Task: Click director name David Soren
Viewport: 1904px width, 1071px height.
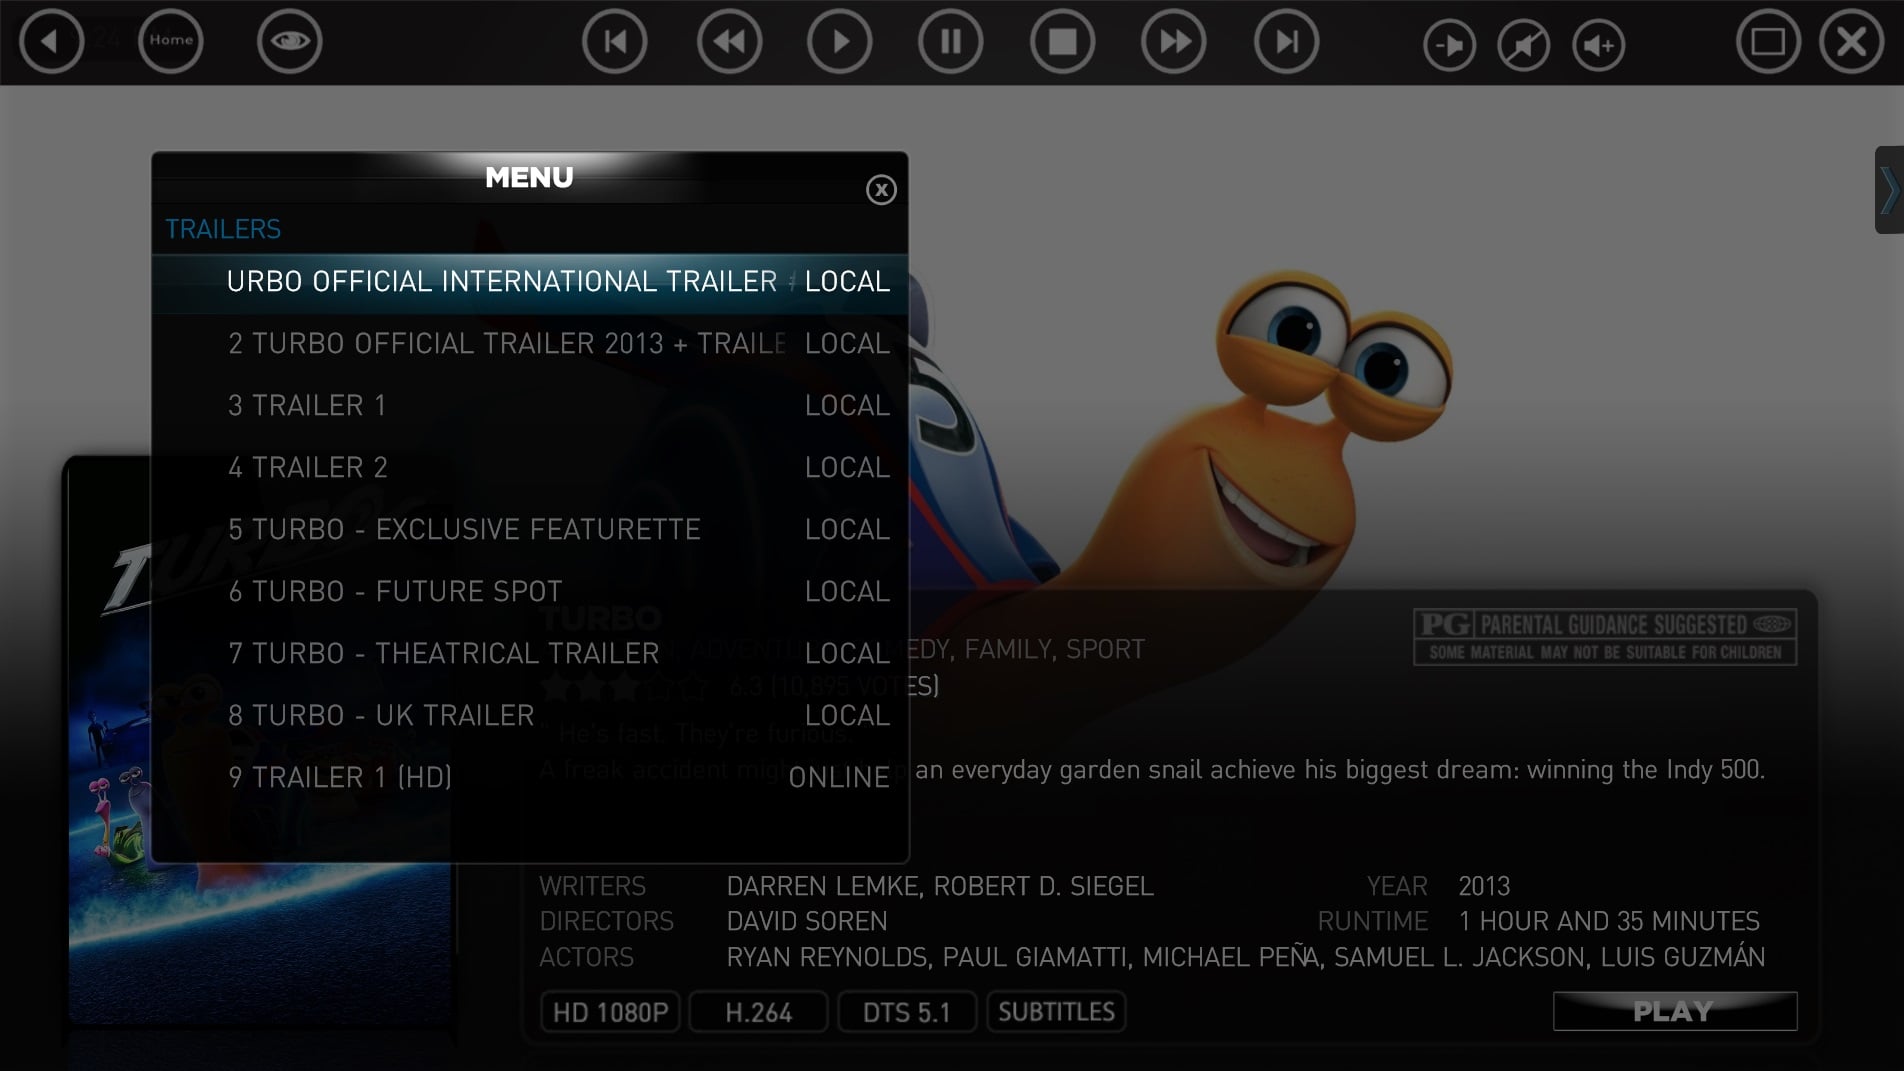Action: click(807, 921)
